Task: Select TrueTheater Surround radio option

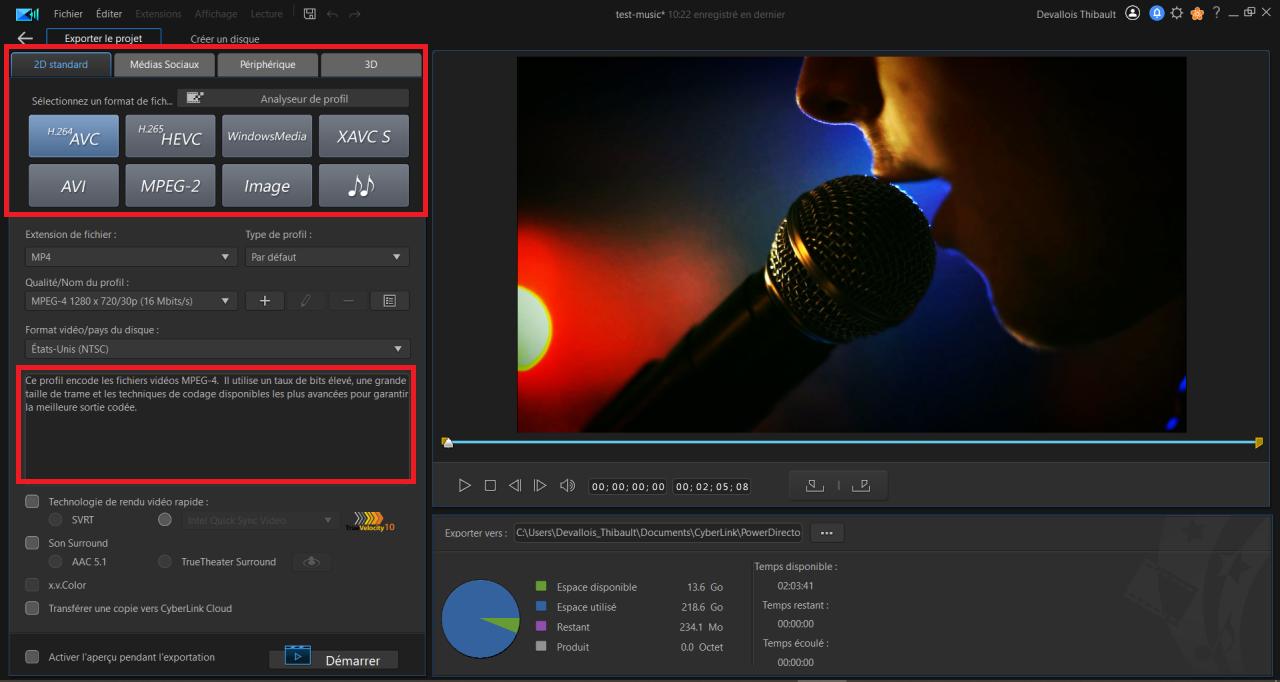Action: pos(165,561)
